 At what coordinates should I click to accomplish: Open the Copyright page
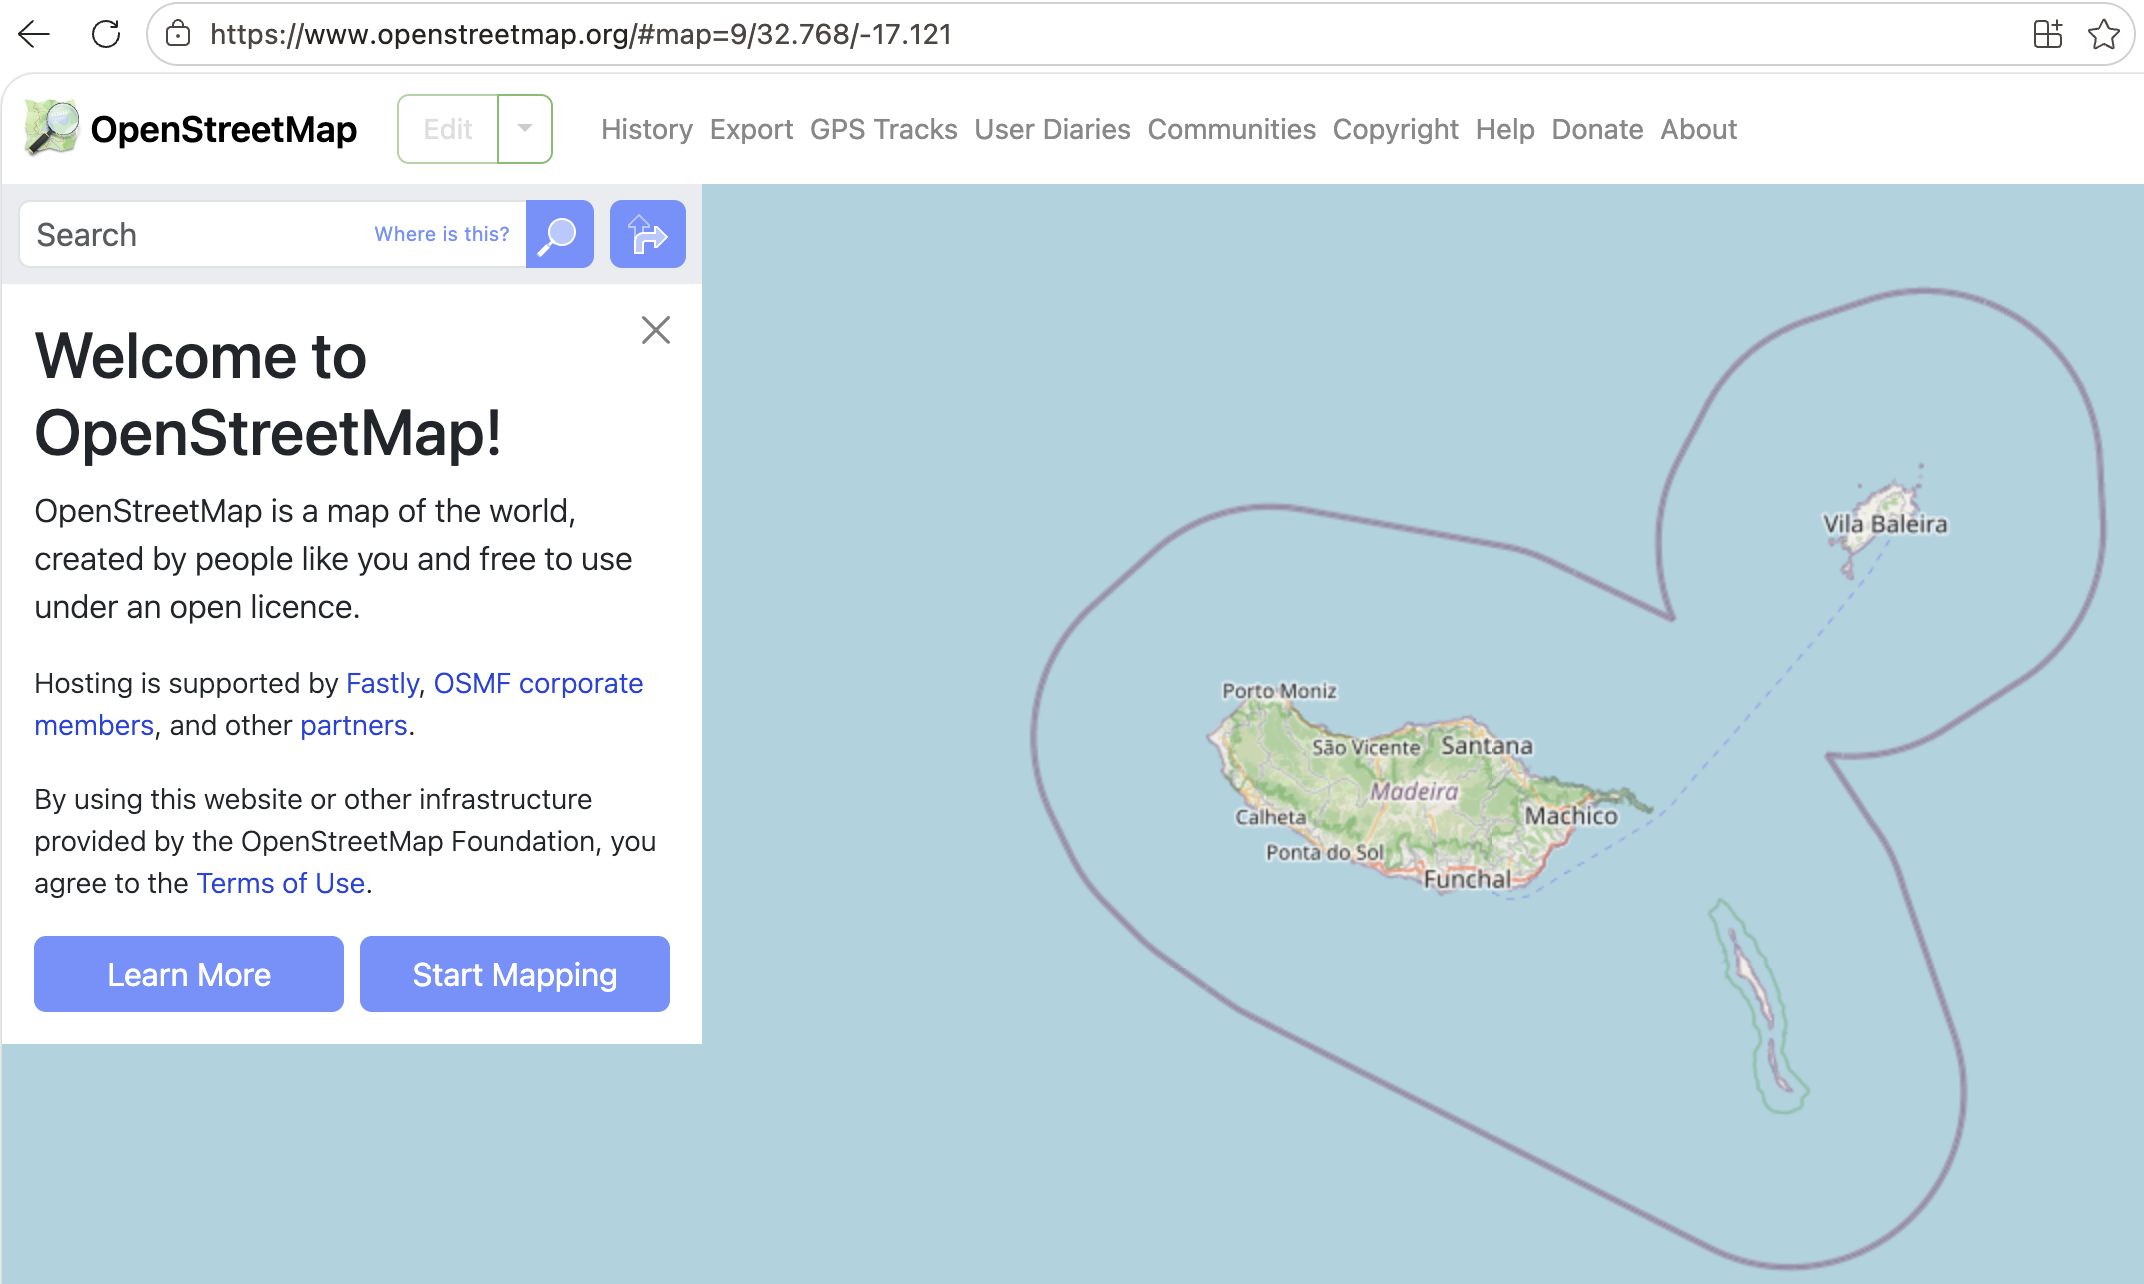pos(1395,129)
